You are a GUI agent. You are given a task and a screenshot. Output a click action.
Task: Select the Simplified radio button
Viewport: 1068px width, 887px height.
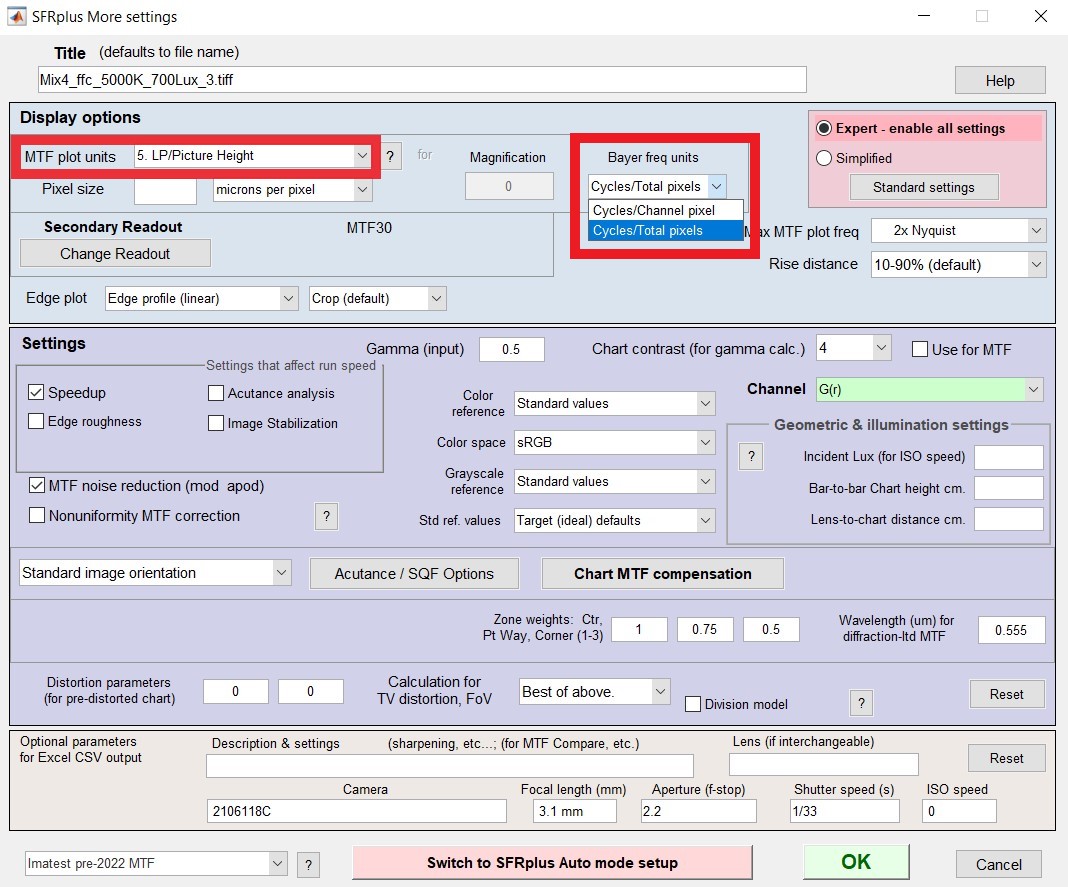(823, 158)
